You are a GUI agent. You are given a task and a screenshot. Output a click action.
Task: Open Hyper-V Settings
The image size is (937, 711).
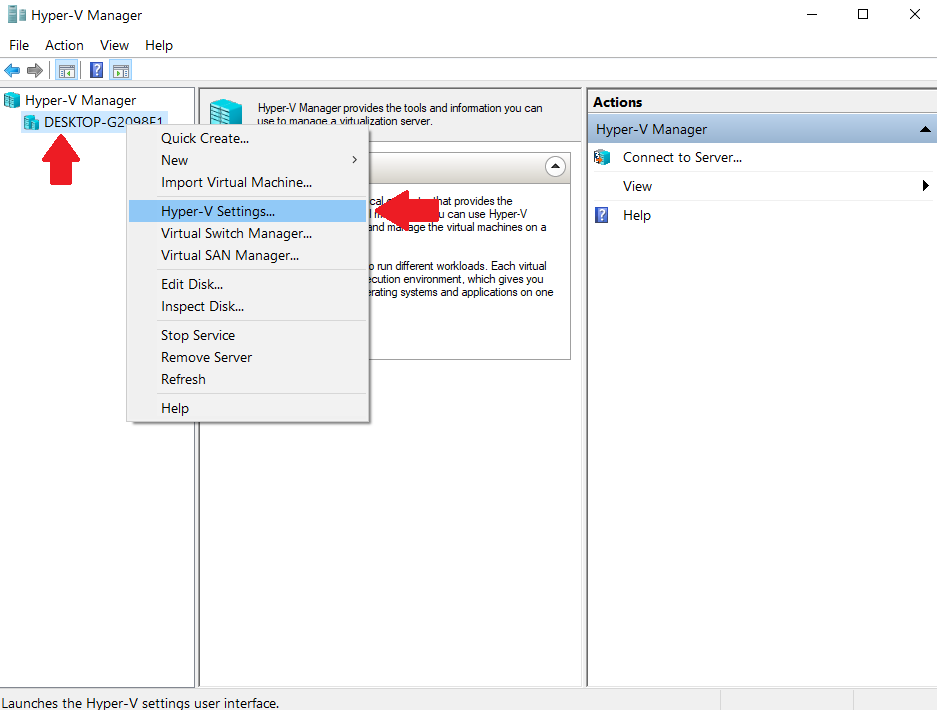[247, 212]
